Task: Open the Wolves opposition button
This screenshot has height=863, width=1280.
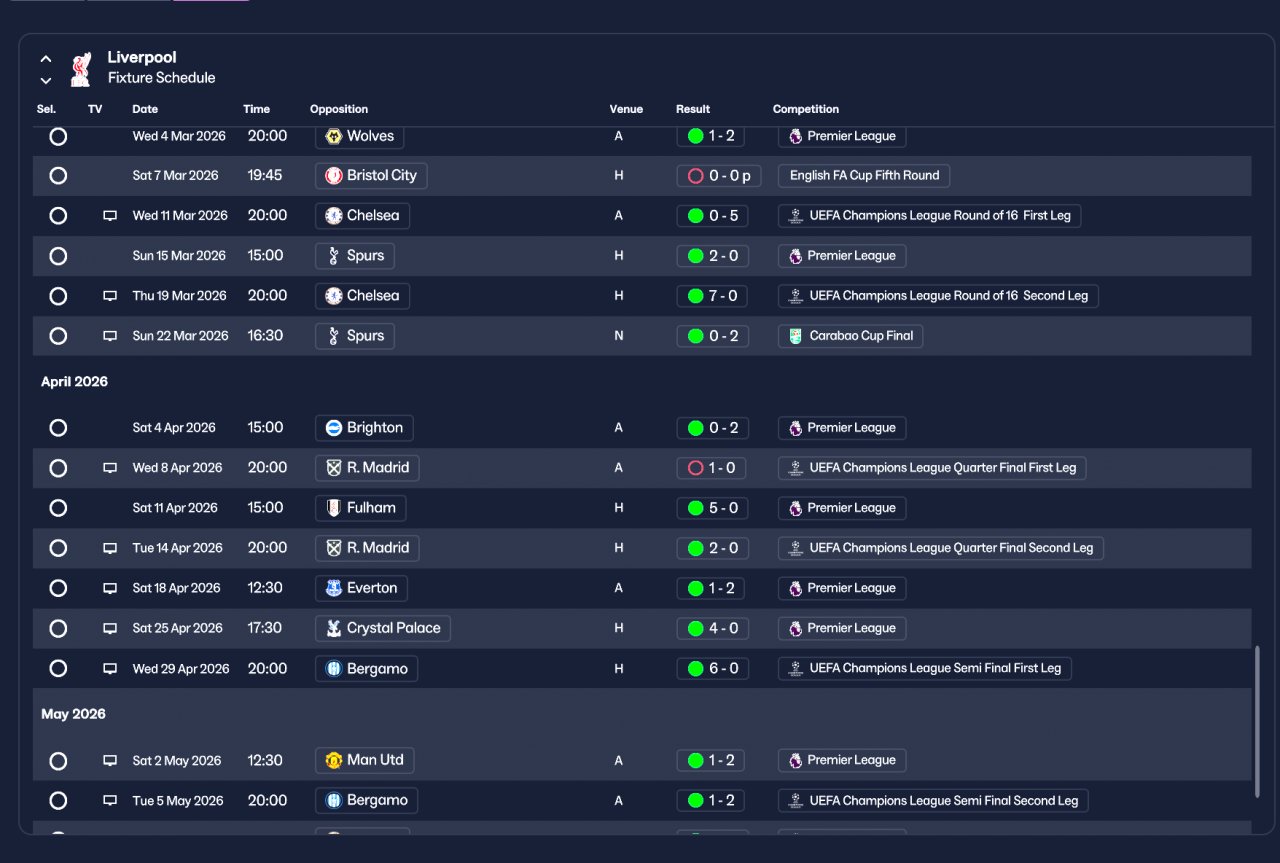Action: point(360,136)
